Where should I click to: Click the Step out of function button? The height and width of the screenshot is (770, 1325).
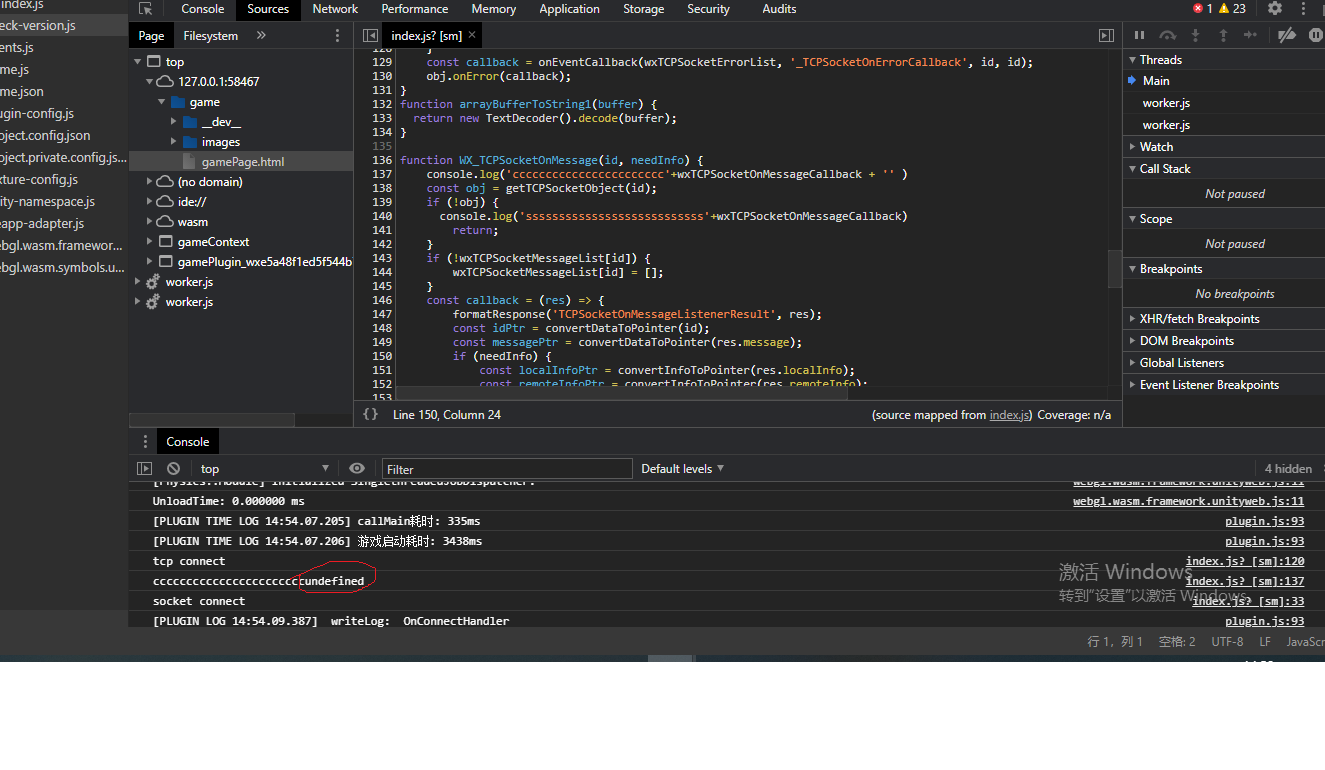[x=1222, y=35]
